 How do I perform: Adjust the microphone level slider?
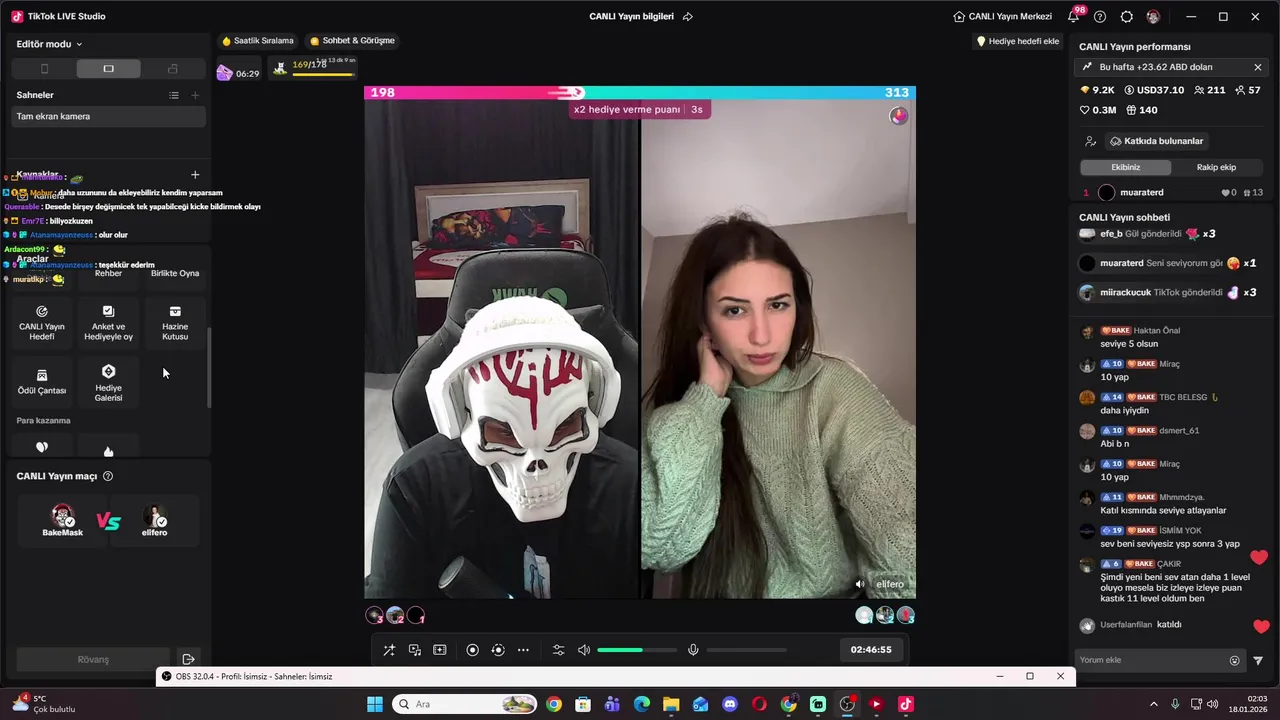pyautogui.click(x=746, y=650)
